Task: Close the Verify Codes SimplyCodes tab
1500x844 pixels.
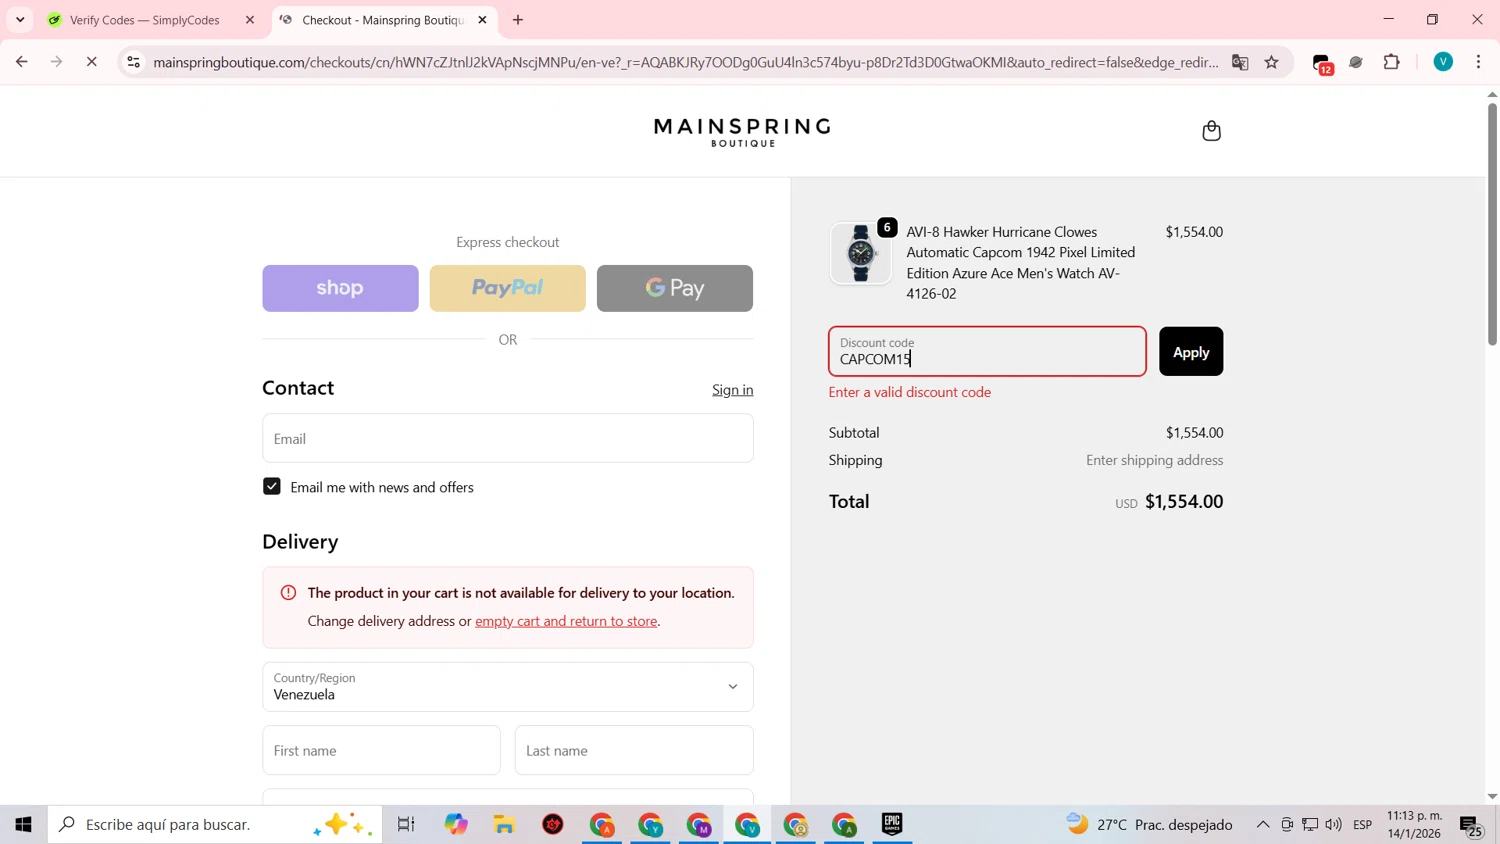Action: (250, 20)
